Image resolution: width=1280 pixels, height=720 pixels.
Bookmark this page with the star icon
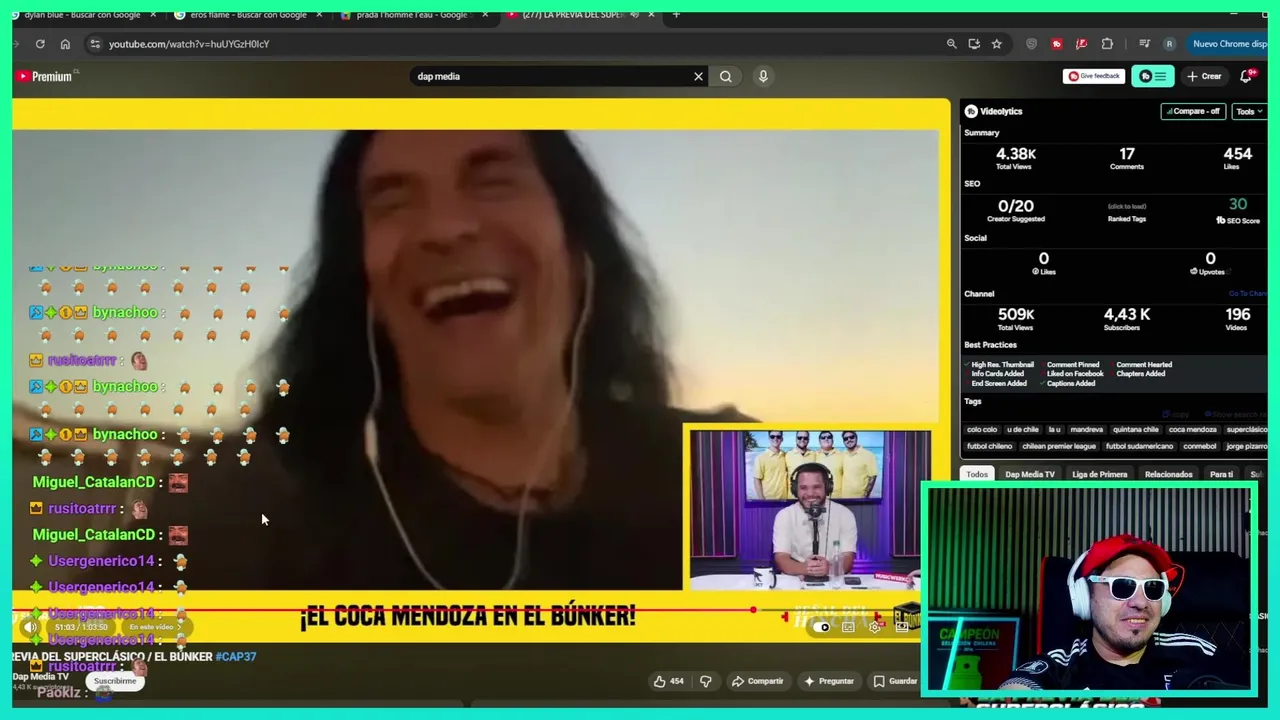click(997, 44)
